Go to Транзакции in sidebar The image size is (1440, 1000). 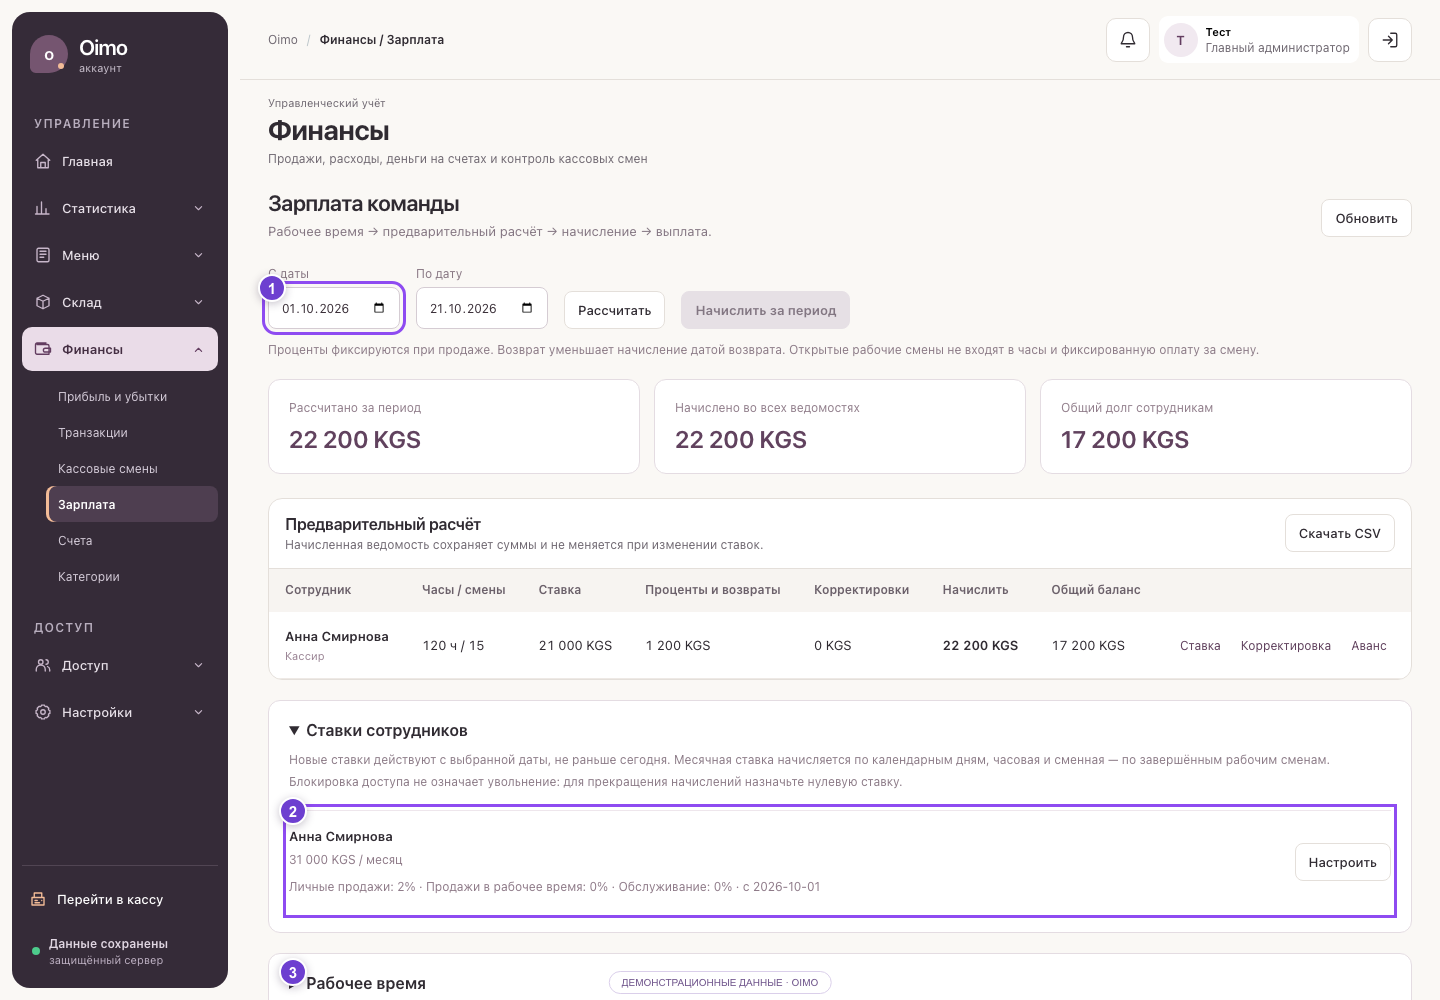pos(132,433)
